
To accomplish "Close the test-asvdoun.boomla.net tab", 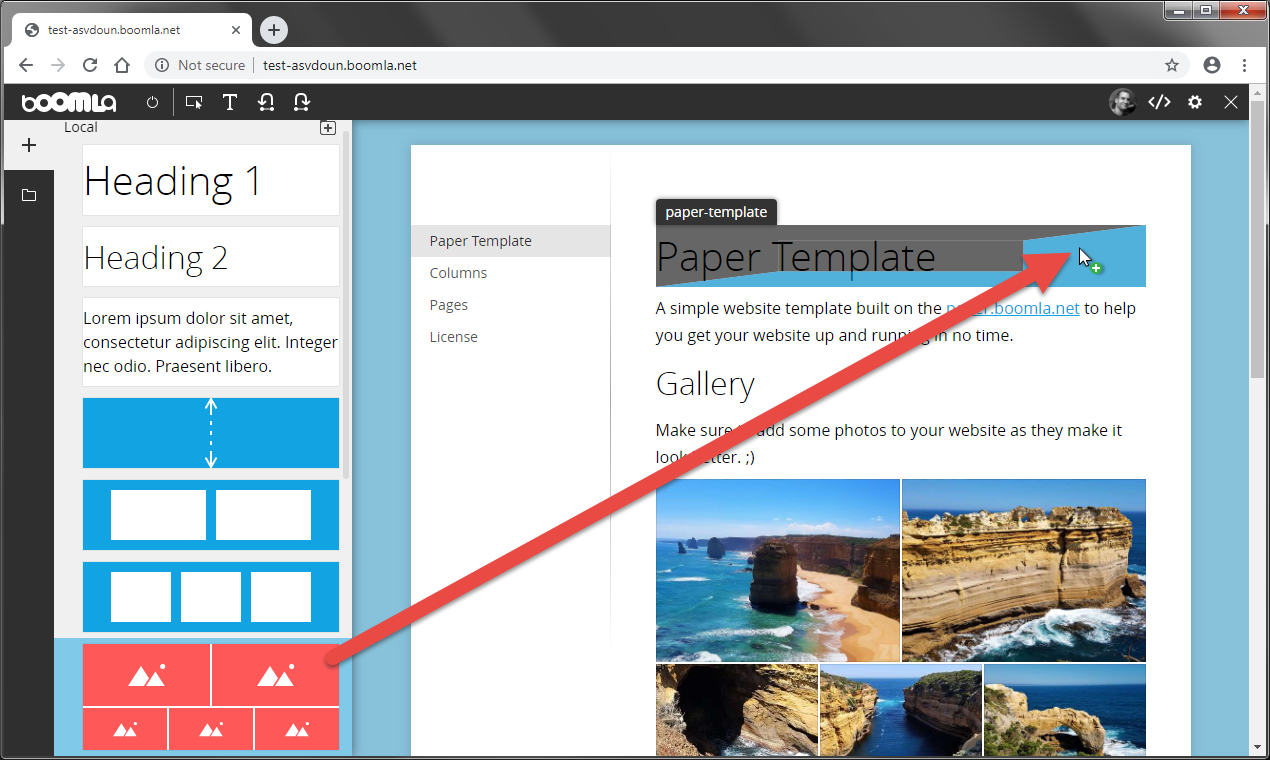I will (x=236, y=30).
